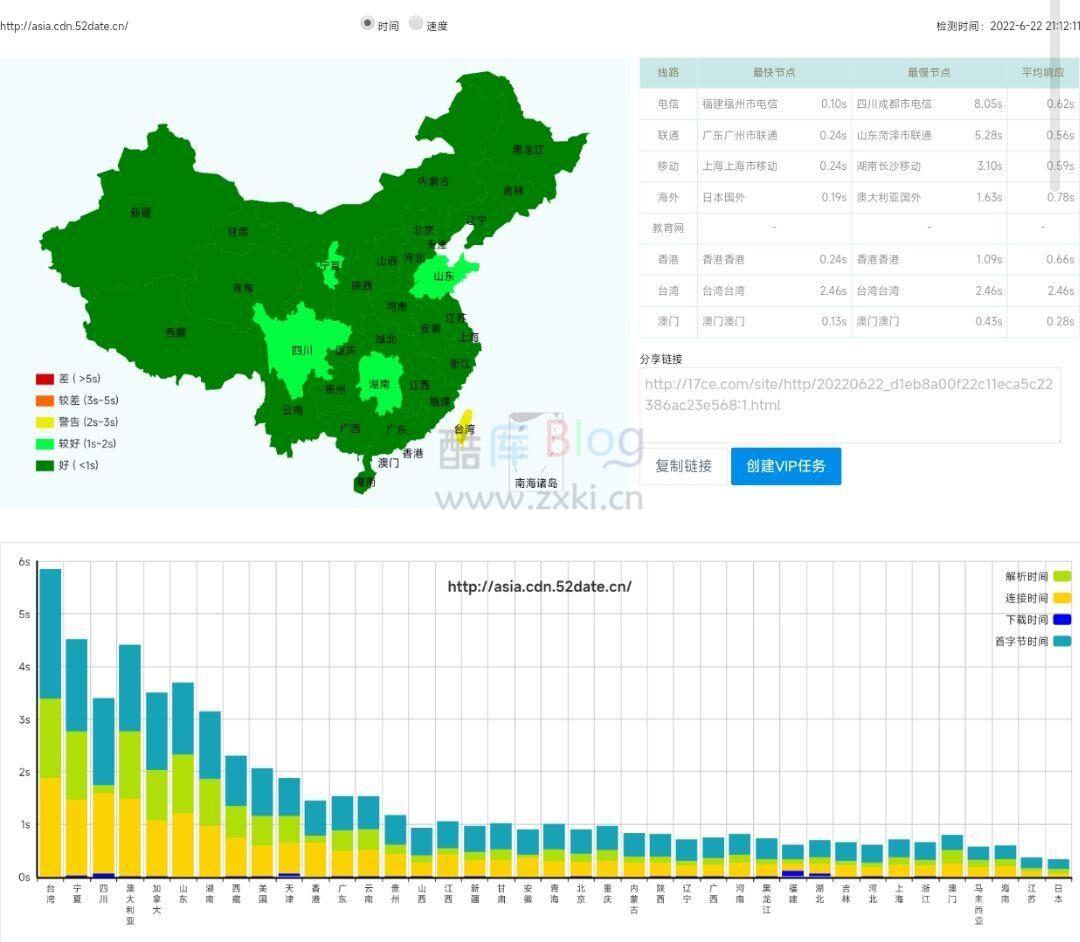Select 四川 province on the map
This screenshot has height=942, width=1080.
point(301,350)
